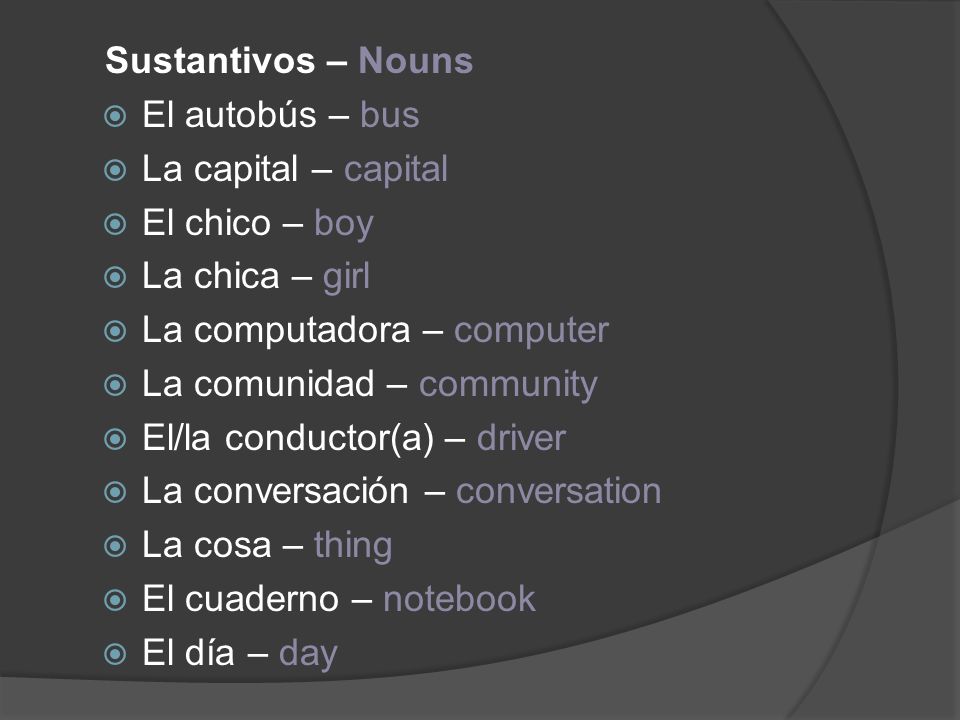Click the translation thing
Viewport: 960px width, 720px height.
point(353,546)
